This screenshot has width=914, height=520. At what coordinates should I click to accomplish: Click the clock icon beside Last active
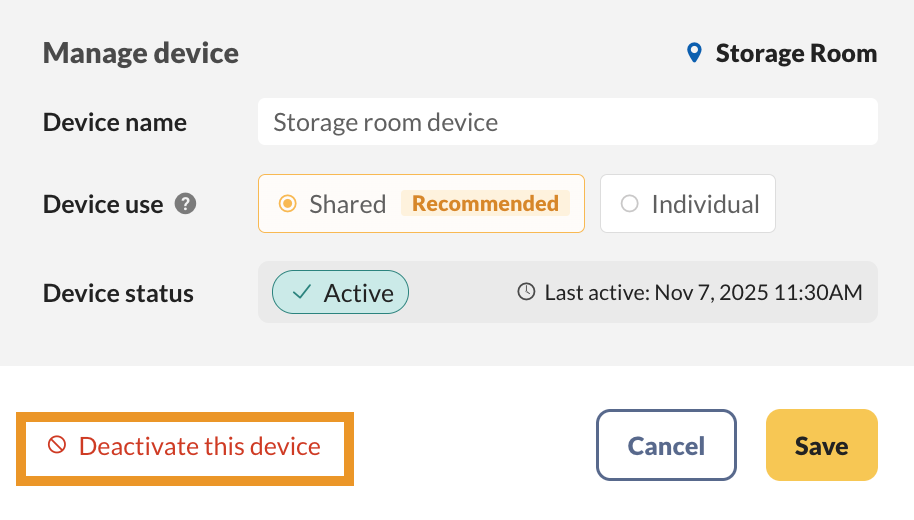[x=526, y=292]
